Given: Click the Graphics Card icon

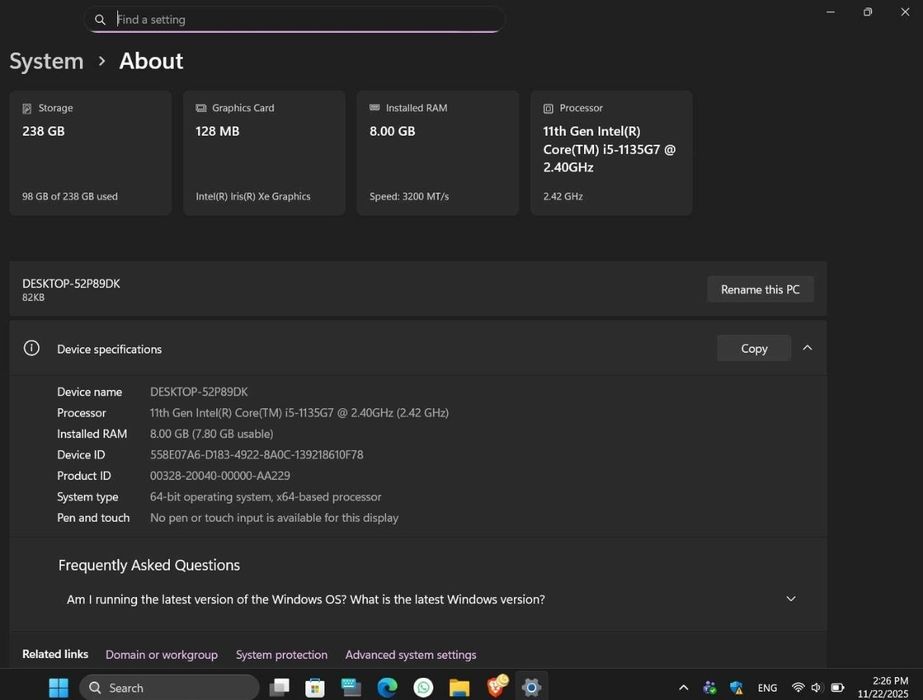Looking at the screenshot, I should [201, 108].
